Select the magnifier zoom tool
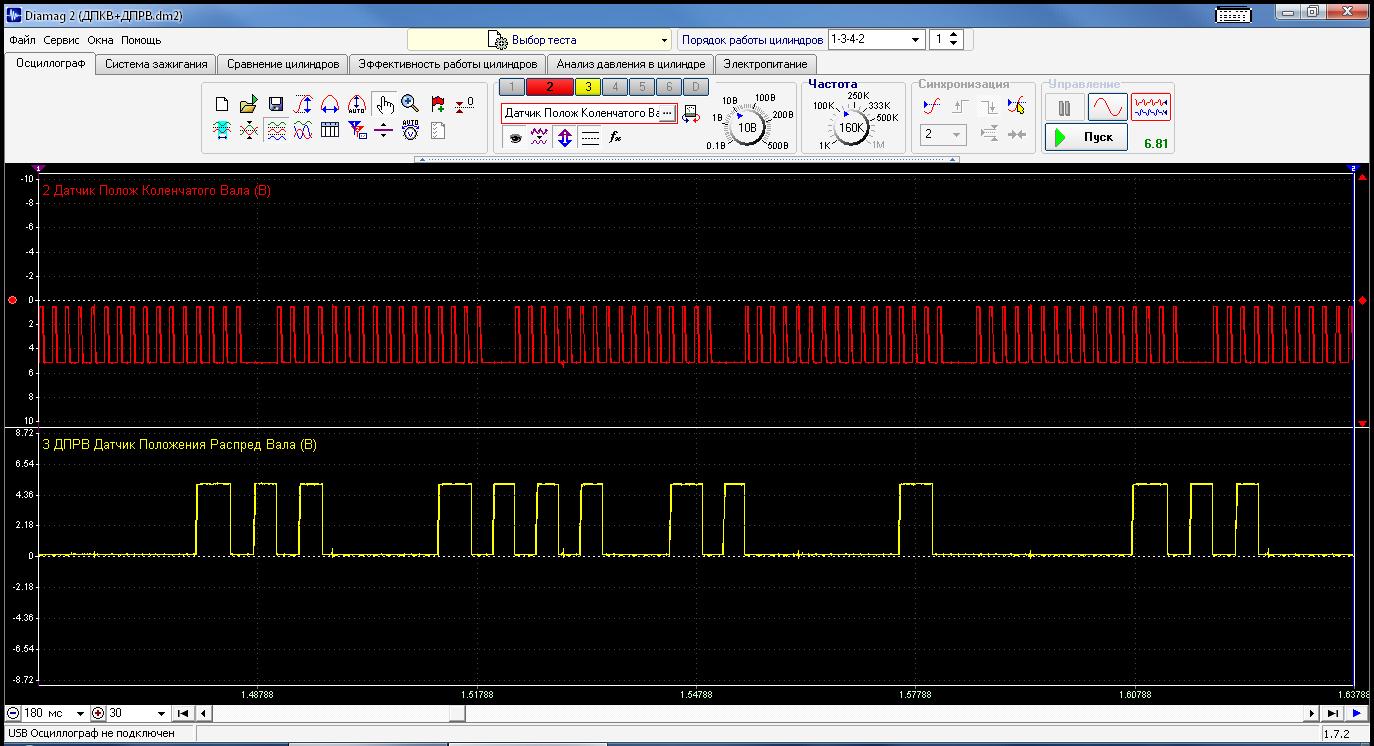1374x746 pixels. tap(410, 103)
